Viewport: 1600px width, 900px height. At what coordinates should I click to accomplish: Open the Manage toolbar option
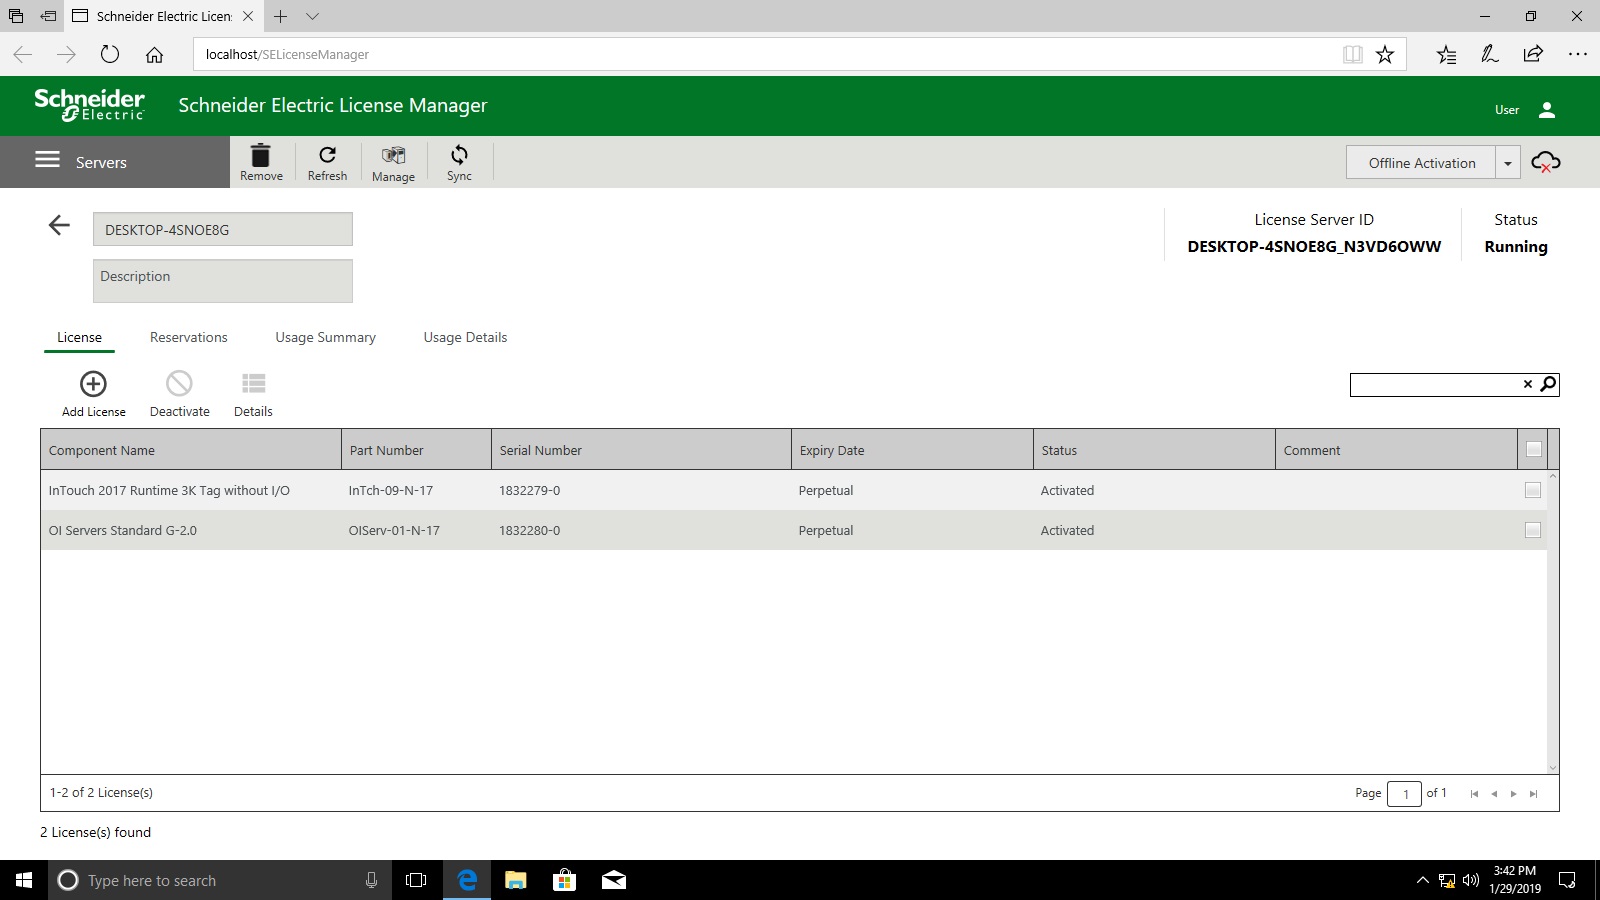pos(393,156)
